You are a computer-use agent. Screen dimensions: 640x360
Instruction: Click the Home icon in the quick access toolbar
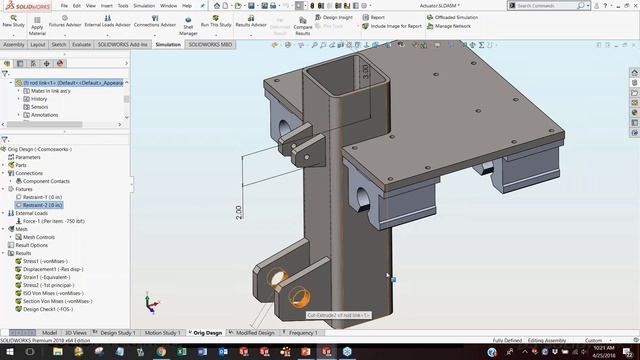pyautogui.click(x=217, y=6)
